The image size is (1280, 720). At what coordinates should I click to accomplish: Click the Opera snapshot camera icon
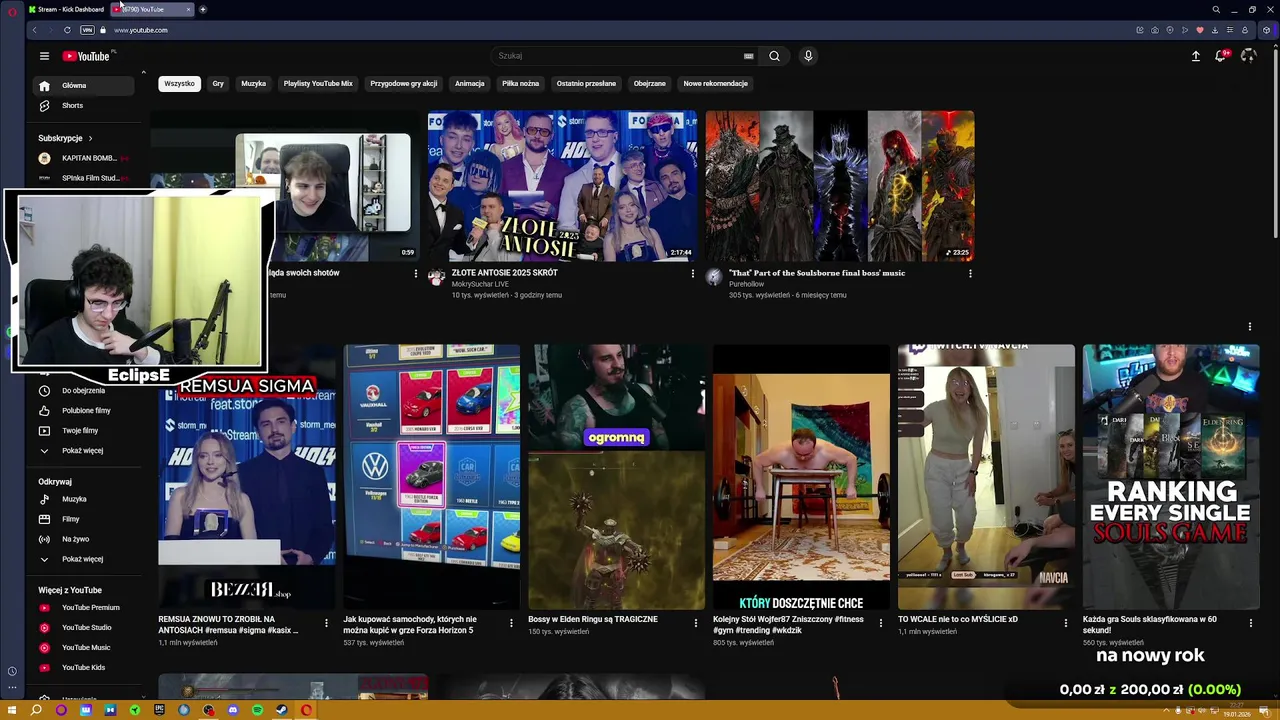coord(1155,30)
